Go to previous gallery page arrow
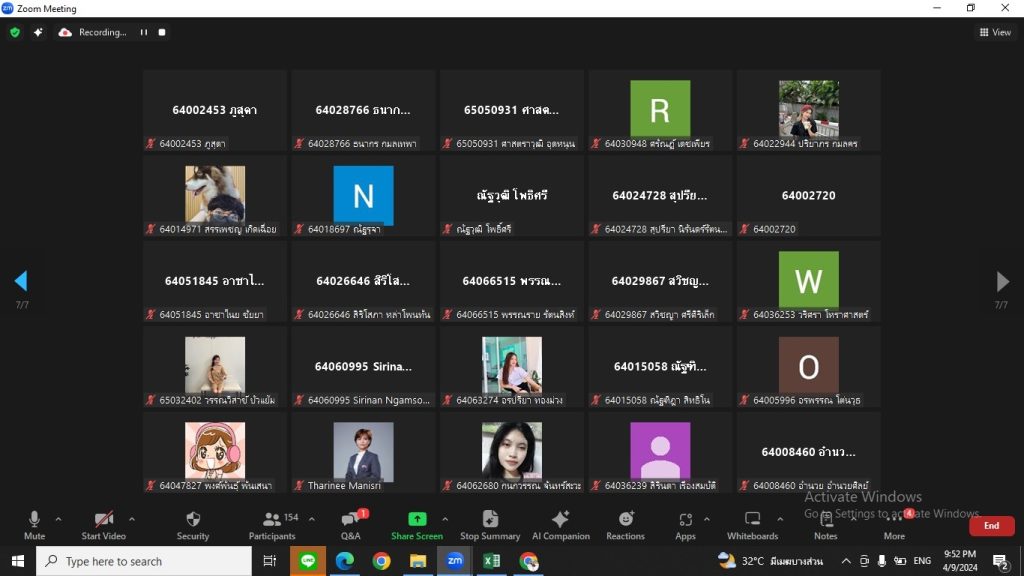Viewport: 1024px width, 576px height. (x=21, y=281)
